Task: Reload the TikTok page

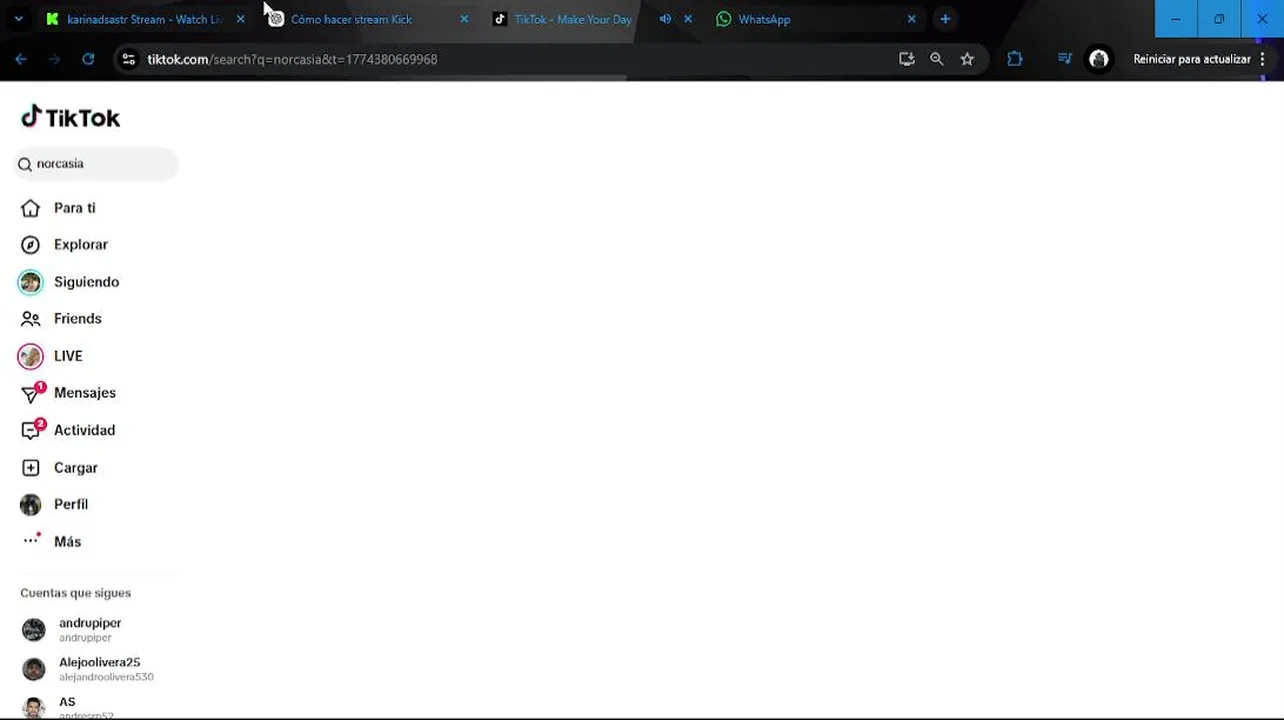Action: (88, 59)
